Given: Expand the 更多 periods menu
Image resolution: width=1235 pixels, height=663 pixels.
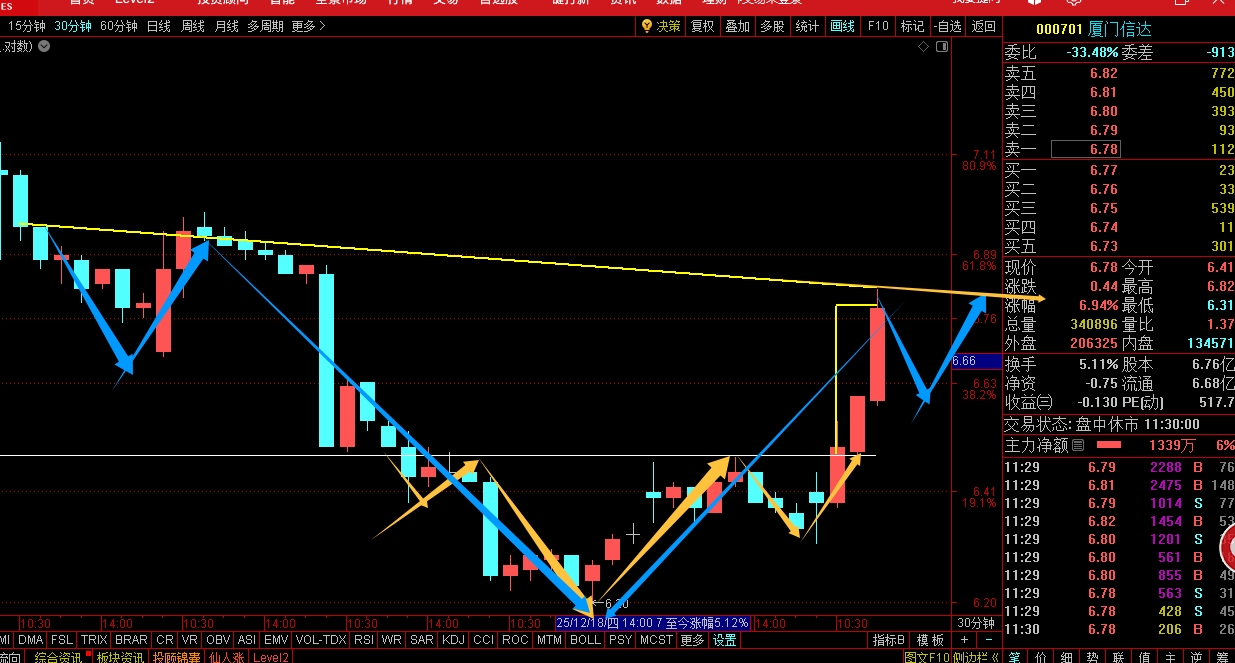Looking at the screenshot, I should point(308,26).
